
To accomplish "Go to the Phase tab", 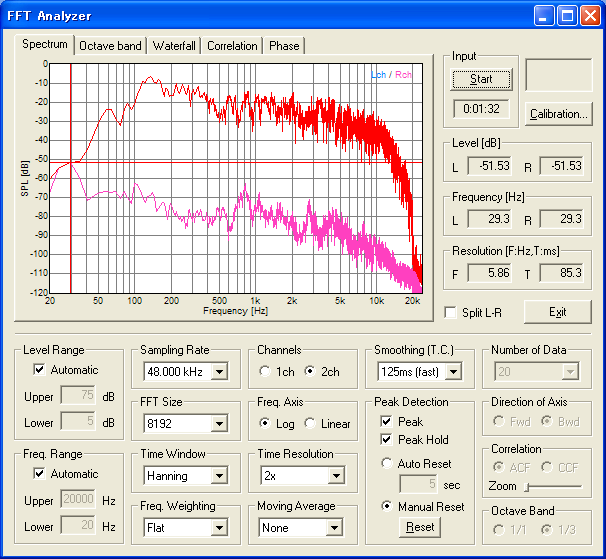I will point(284,46).
